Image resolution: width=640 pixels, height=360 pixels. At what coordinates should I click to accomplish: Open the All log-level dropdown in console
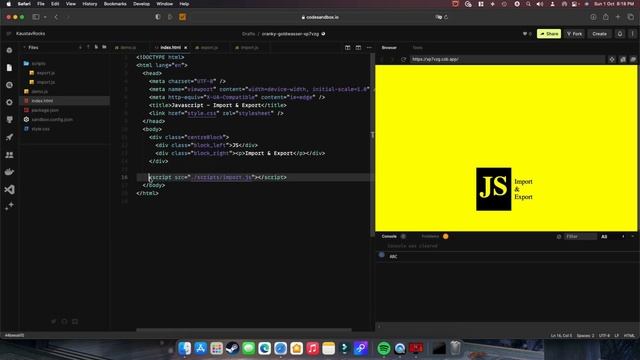[x=604, y=237]
